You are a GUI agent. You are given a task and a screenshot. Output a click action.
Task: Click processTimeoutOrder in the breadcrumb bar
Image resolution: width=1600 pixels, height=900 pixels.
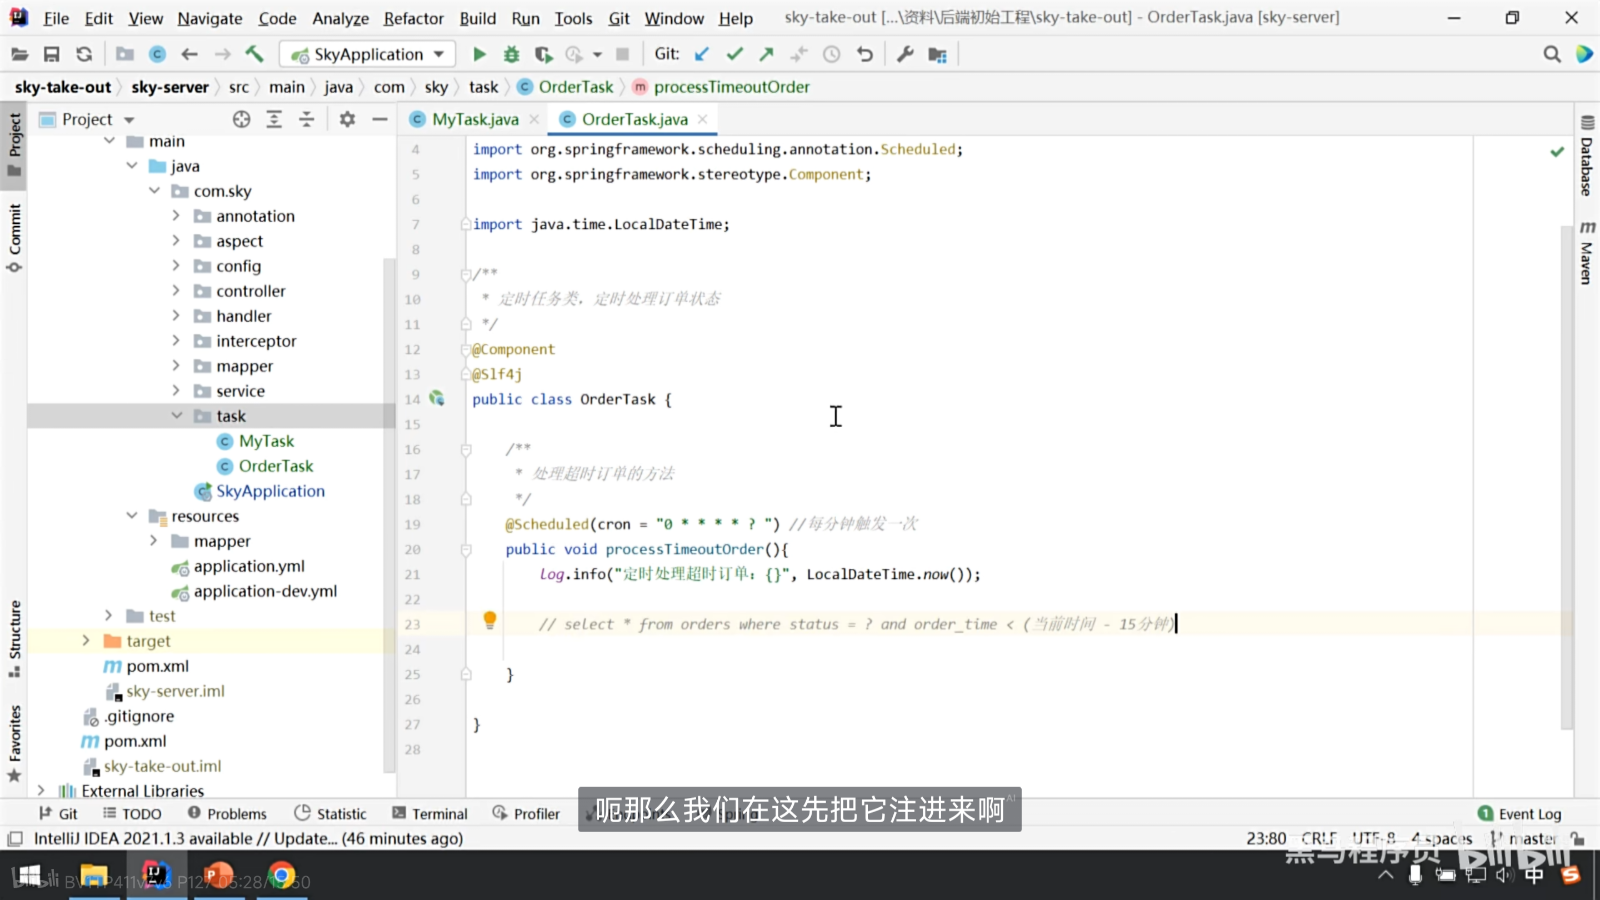pyautogui.click(x=731, y=87)
